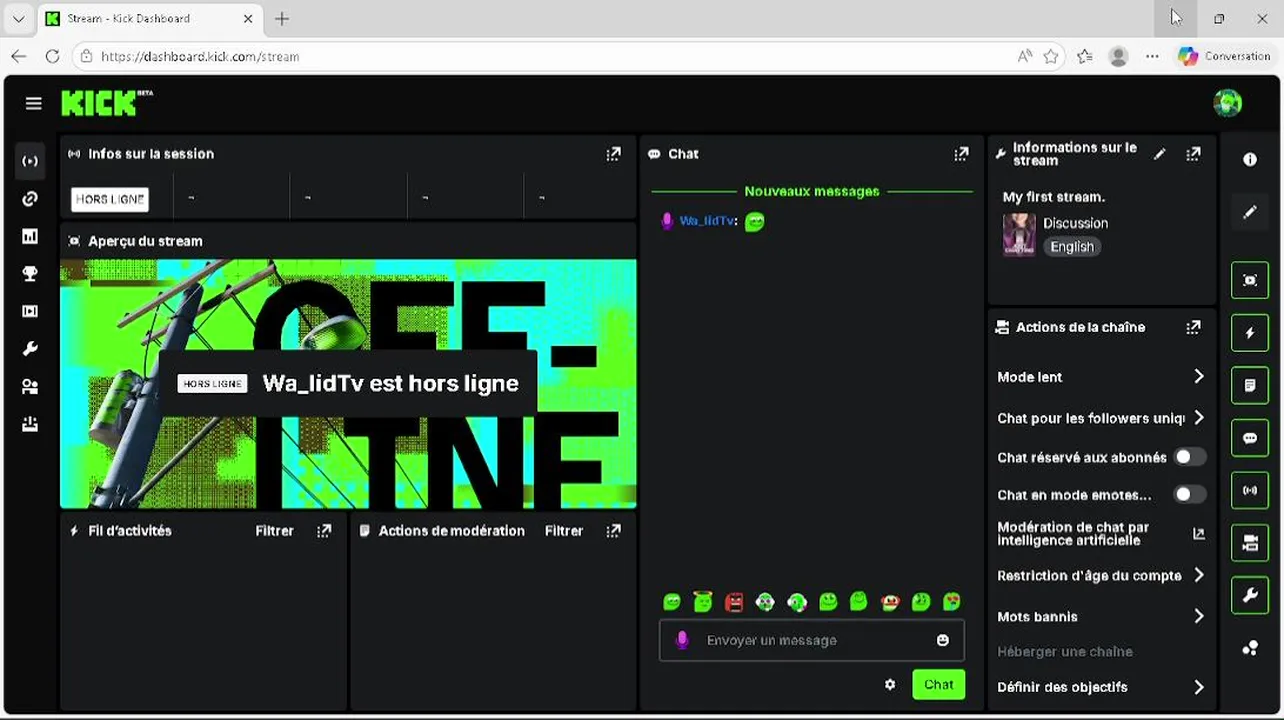Open Modération de chat par intelligence artificielle
Screen dimensions: 1284x720
click(1101, 534)
